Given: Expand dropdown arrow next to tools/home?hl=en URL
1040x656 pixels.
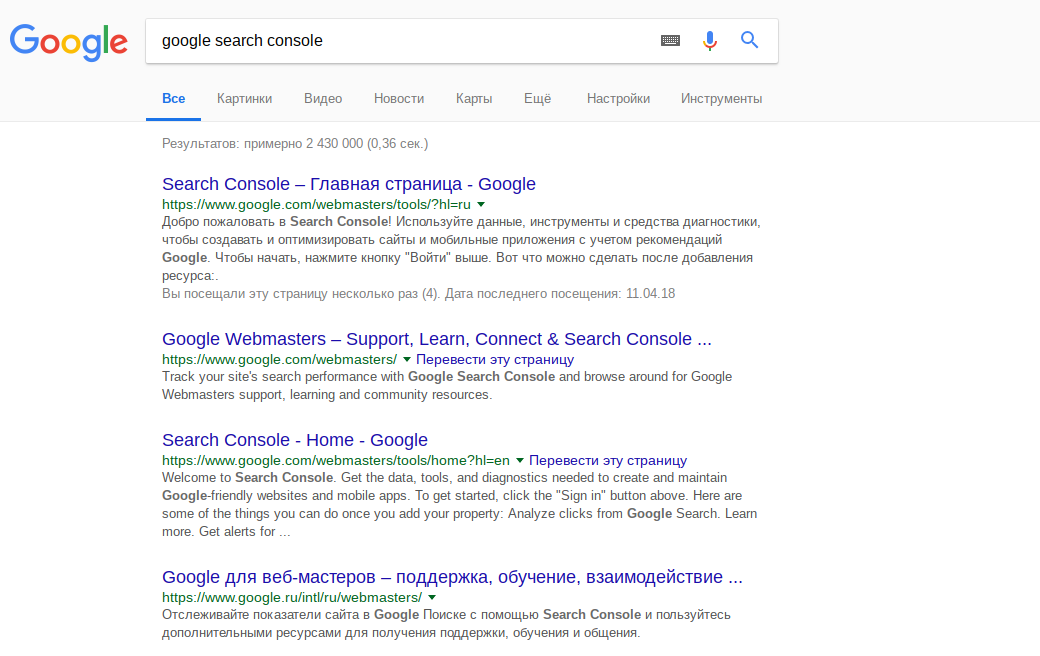Looking at the screenshot, I should [x=520, y=460].
